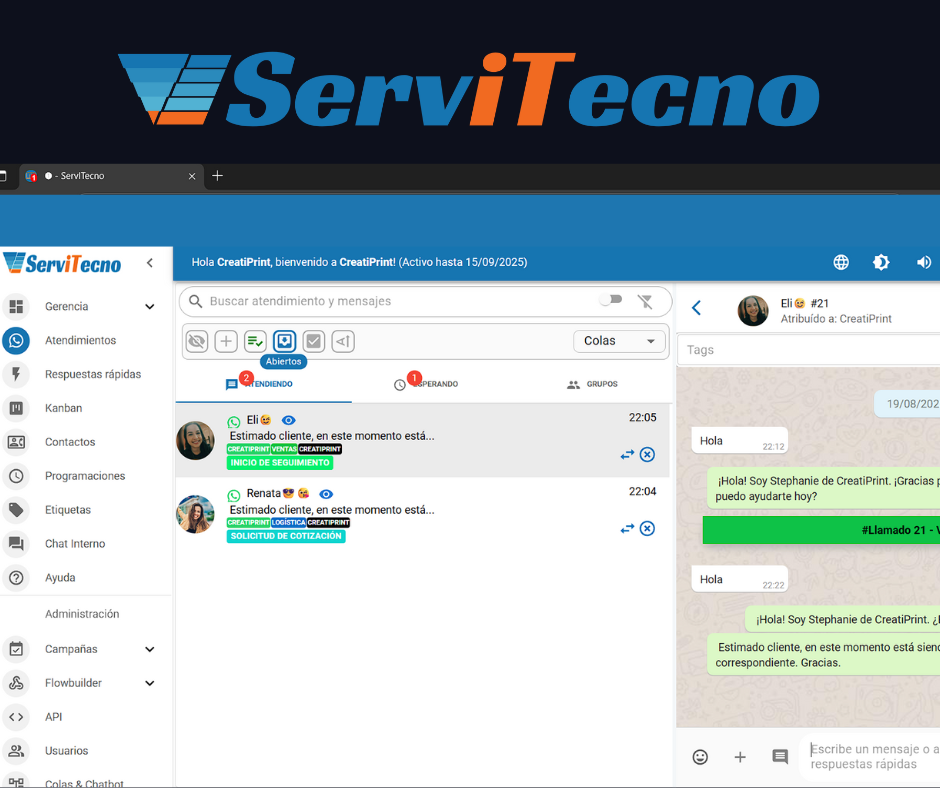Click the transfer arrows on Eli's ticket
Image resolution: width=940 pixels, height=788 pixels.
627,455
